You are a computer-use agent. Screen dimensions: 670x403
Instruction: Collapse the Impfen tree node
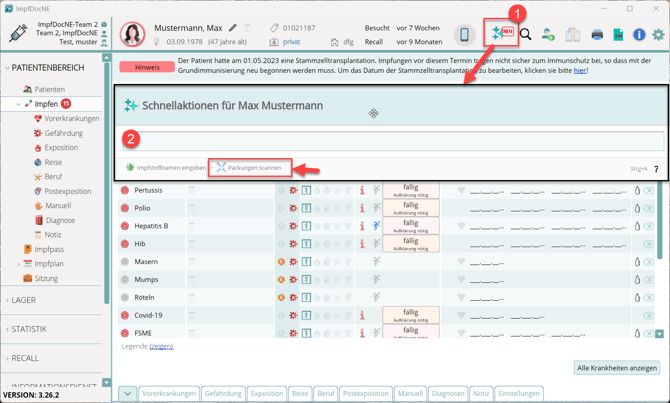tap(18, 104)
